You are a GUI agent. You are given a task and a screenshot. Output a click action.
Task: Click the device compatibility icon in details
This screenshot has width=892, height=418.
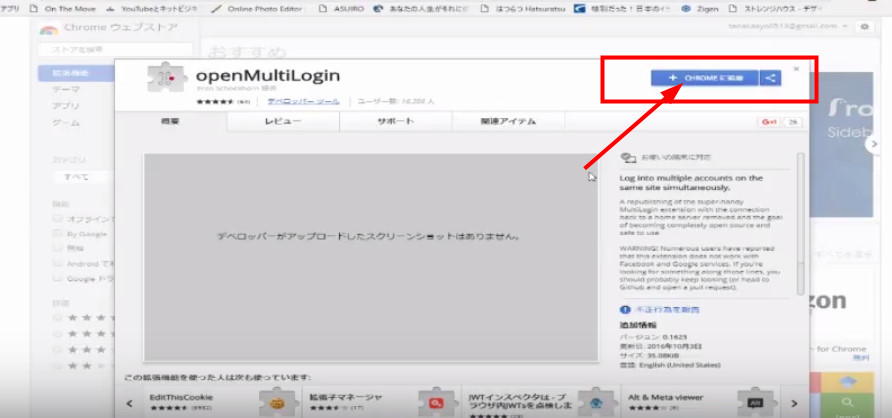point(628,158)
